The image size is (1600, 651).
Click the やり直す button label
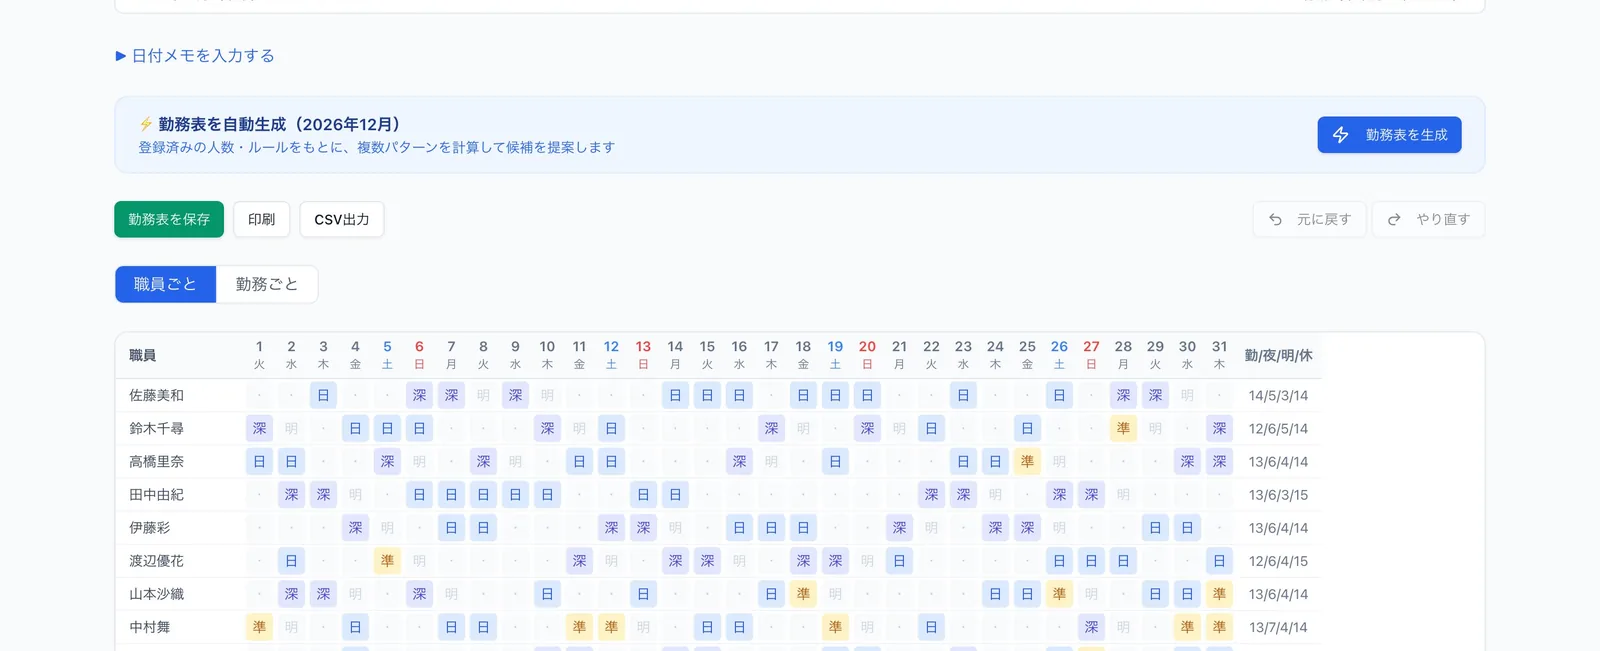[1443, 219]
